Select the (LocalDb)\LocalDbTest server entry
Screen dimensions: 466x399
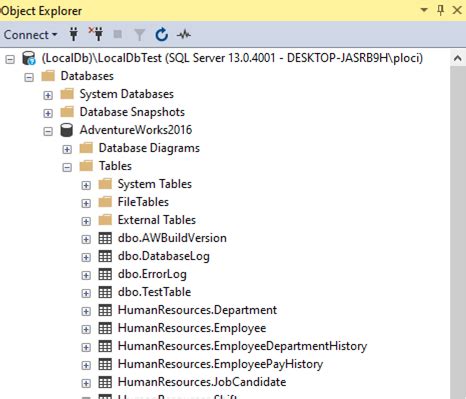232,58
